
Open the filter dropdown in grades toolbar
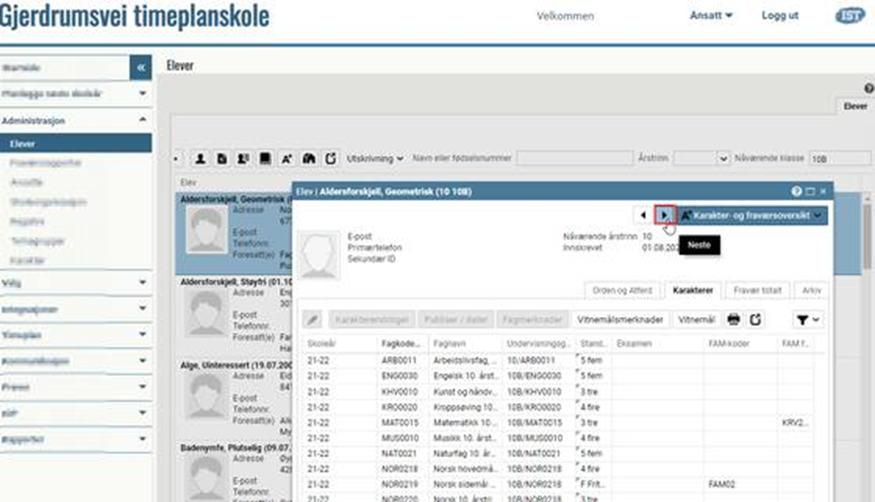(x=808, y=319)
